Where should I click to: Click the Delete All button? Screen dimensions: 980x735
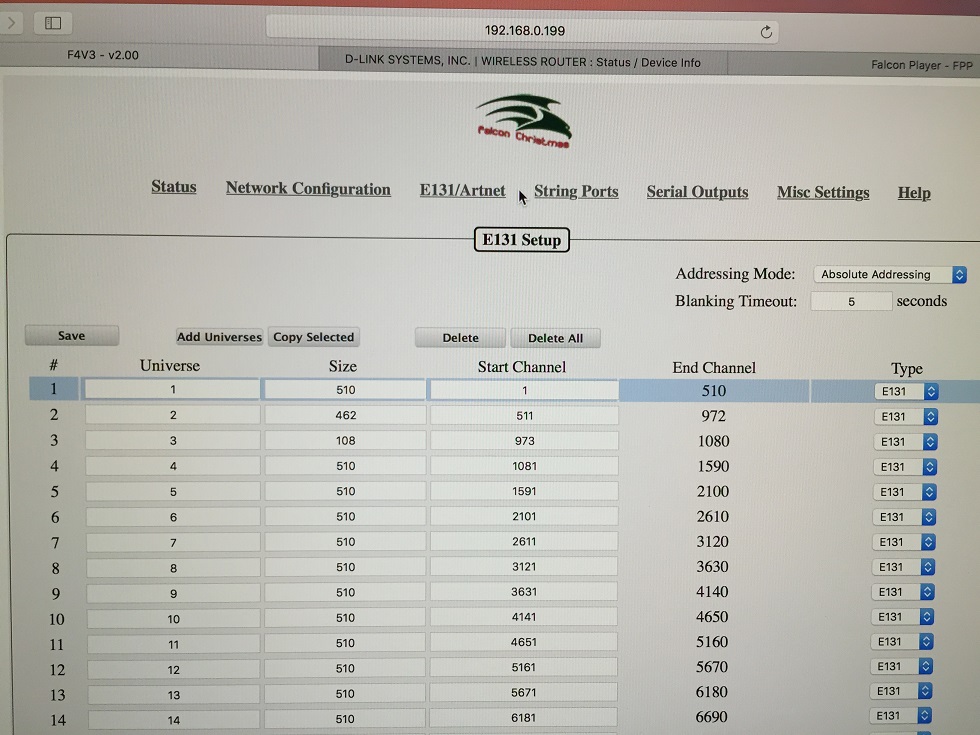click(x=555, y=338)
